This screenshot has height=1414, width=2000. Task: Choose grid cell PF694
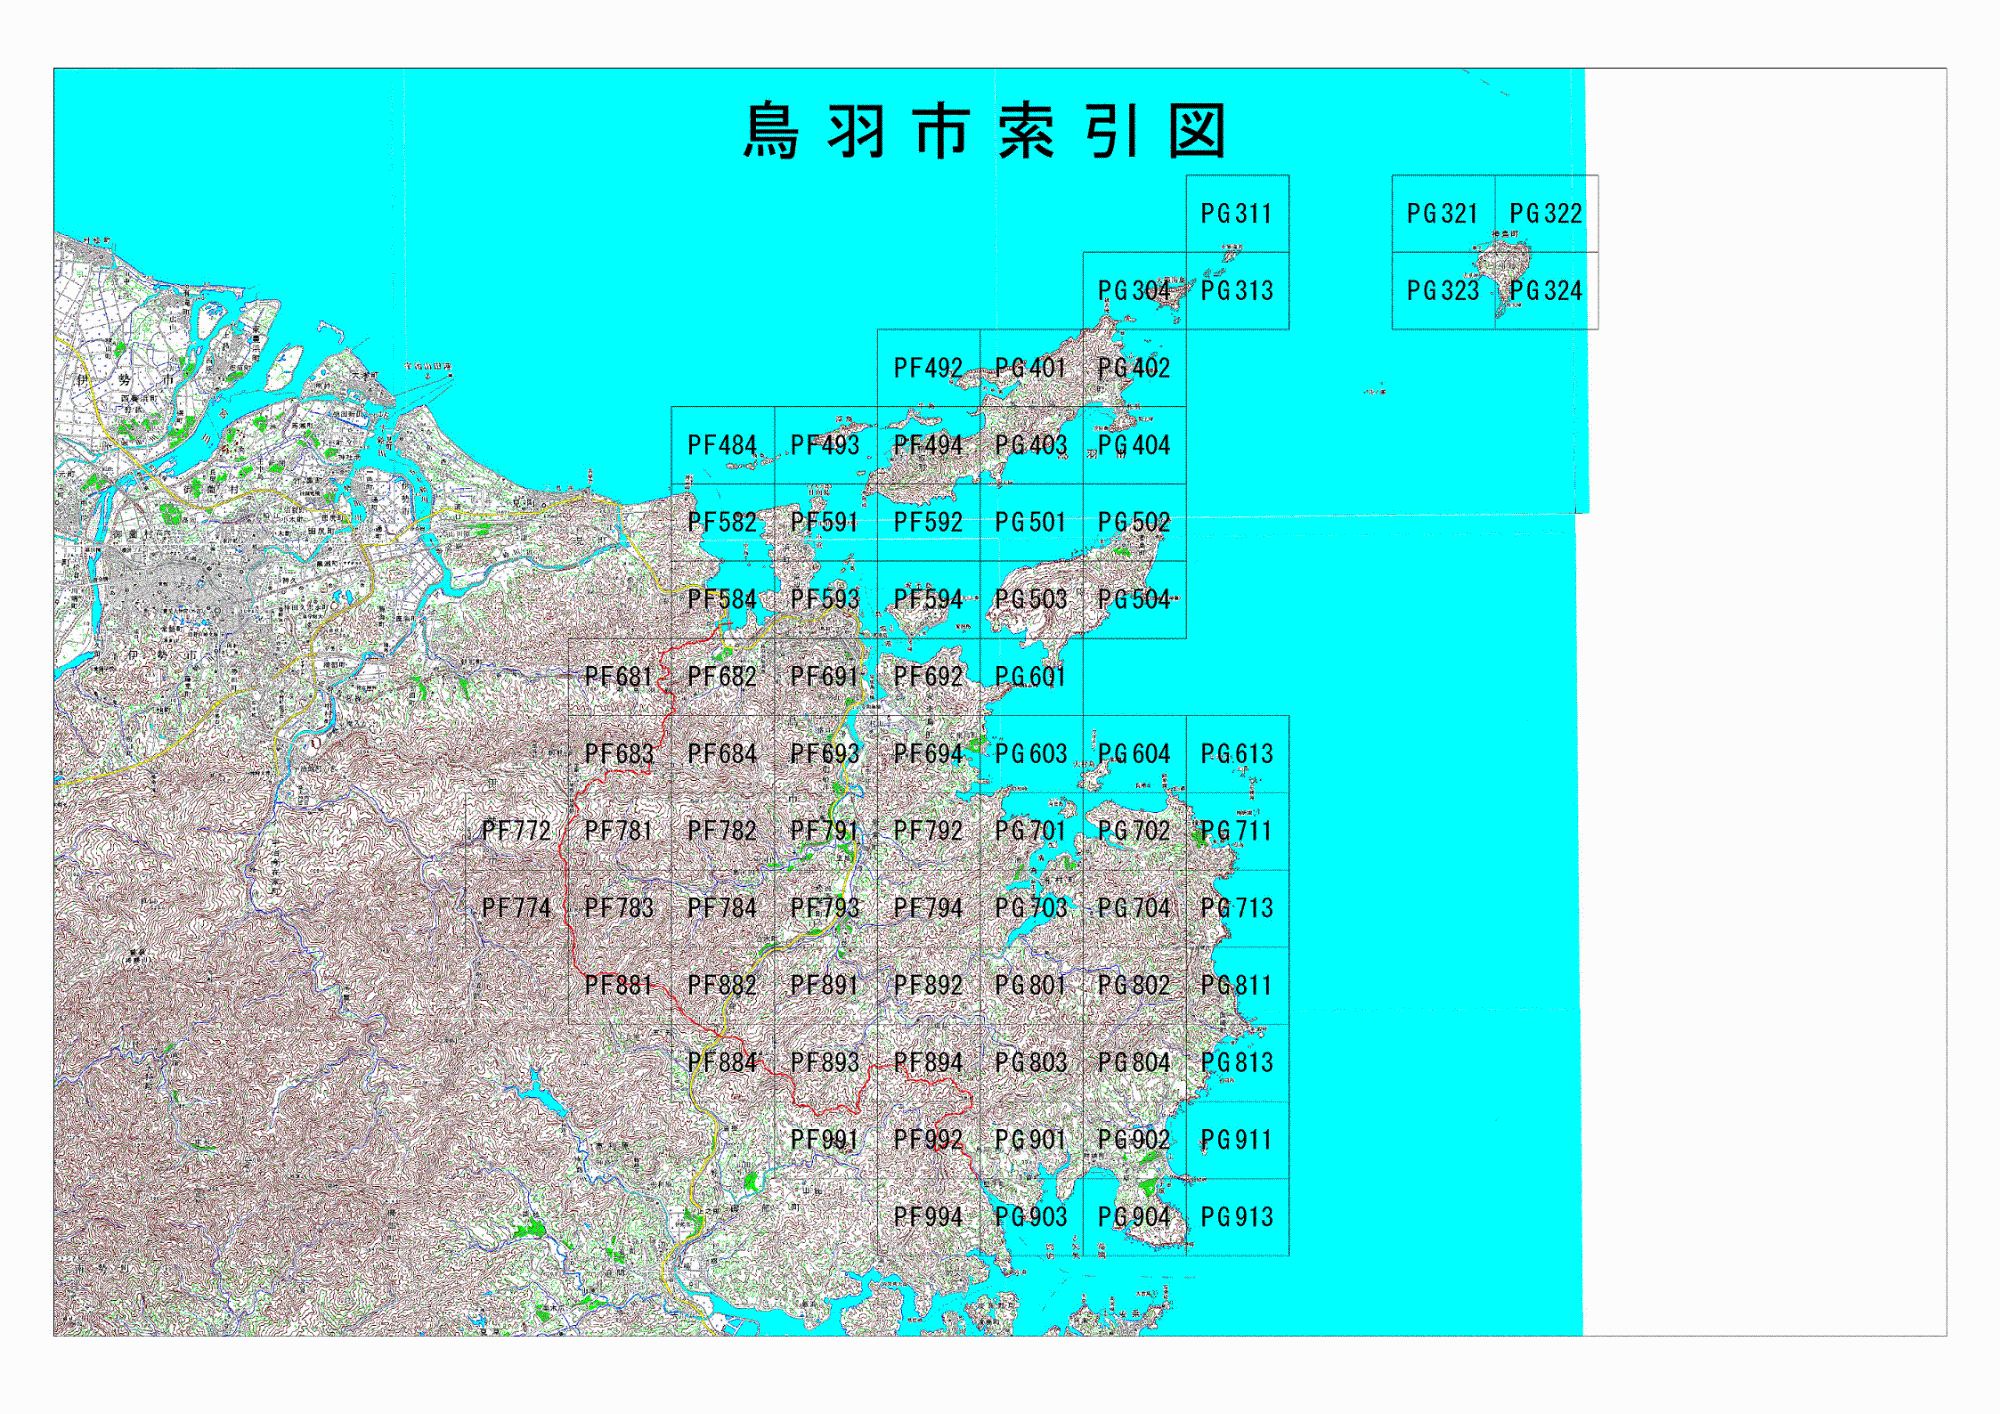point(928,754)
